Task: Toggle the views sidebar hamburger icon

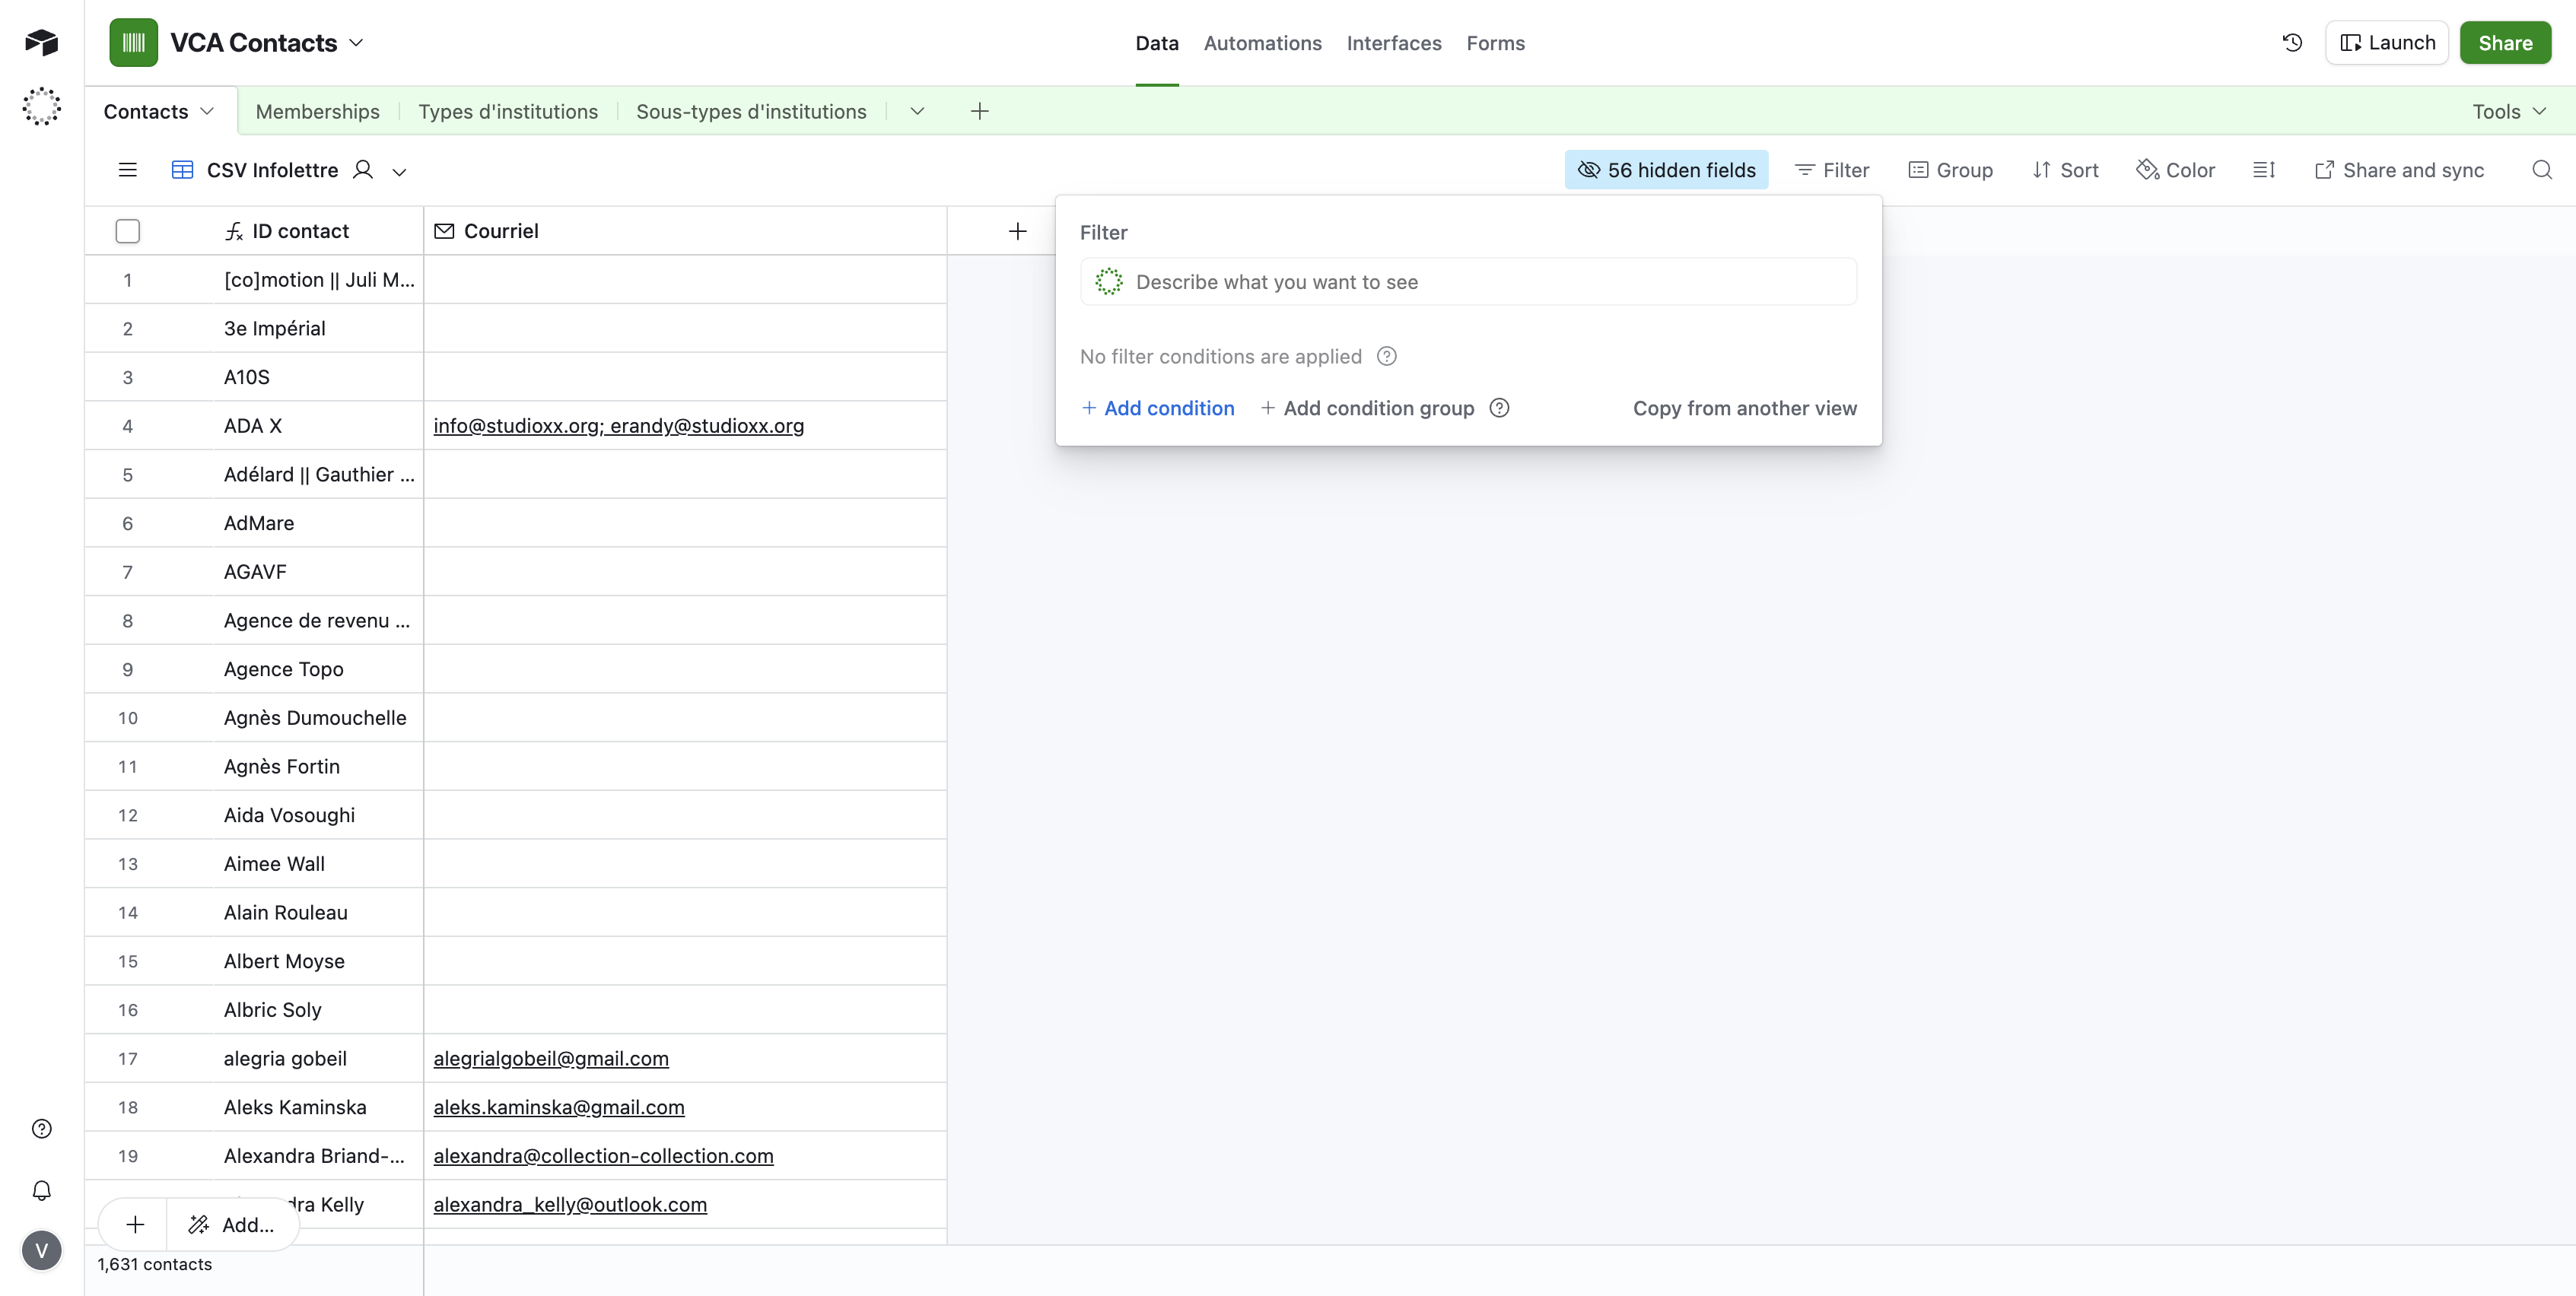Action: pyautogui.click(x=127, y=170)
